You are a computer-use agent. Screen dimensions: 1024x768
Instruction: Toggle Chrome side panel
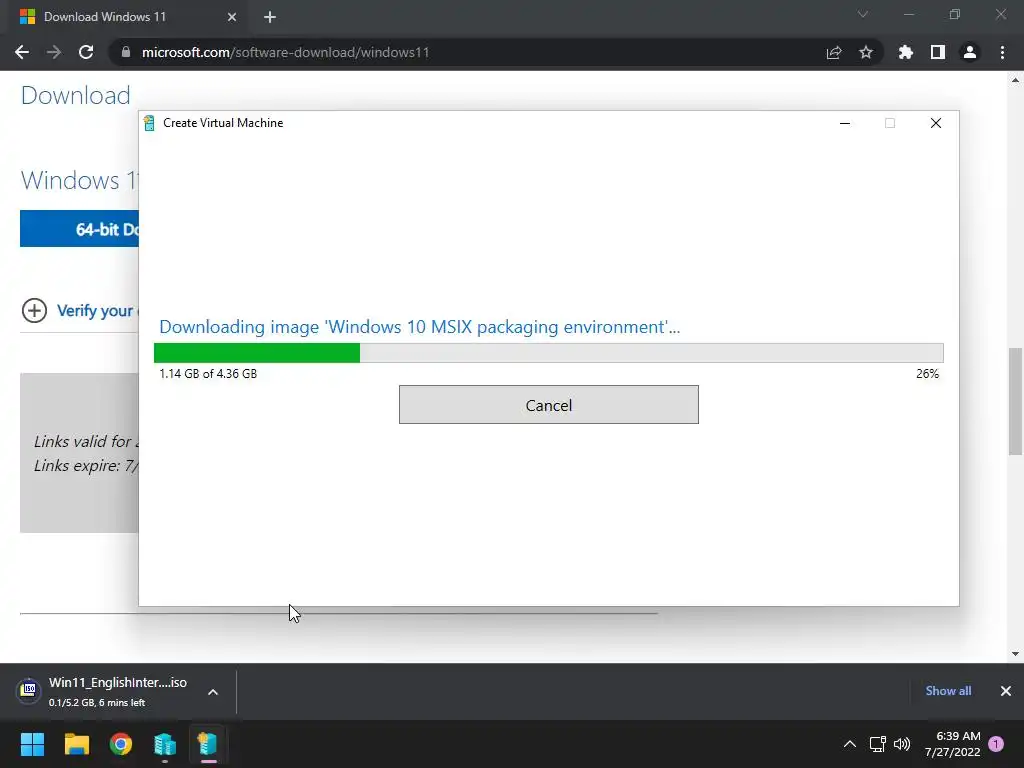pos(938,52)
